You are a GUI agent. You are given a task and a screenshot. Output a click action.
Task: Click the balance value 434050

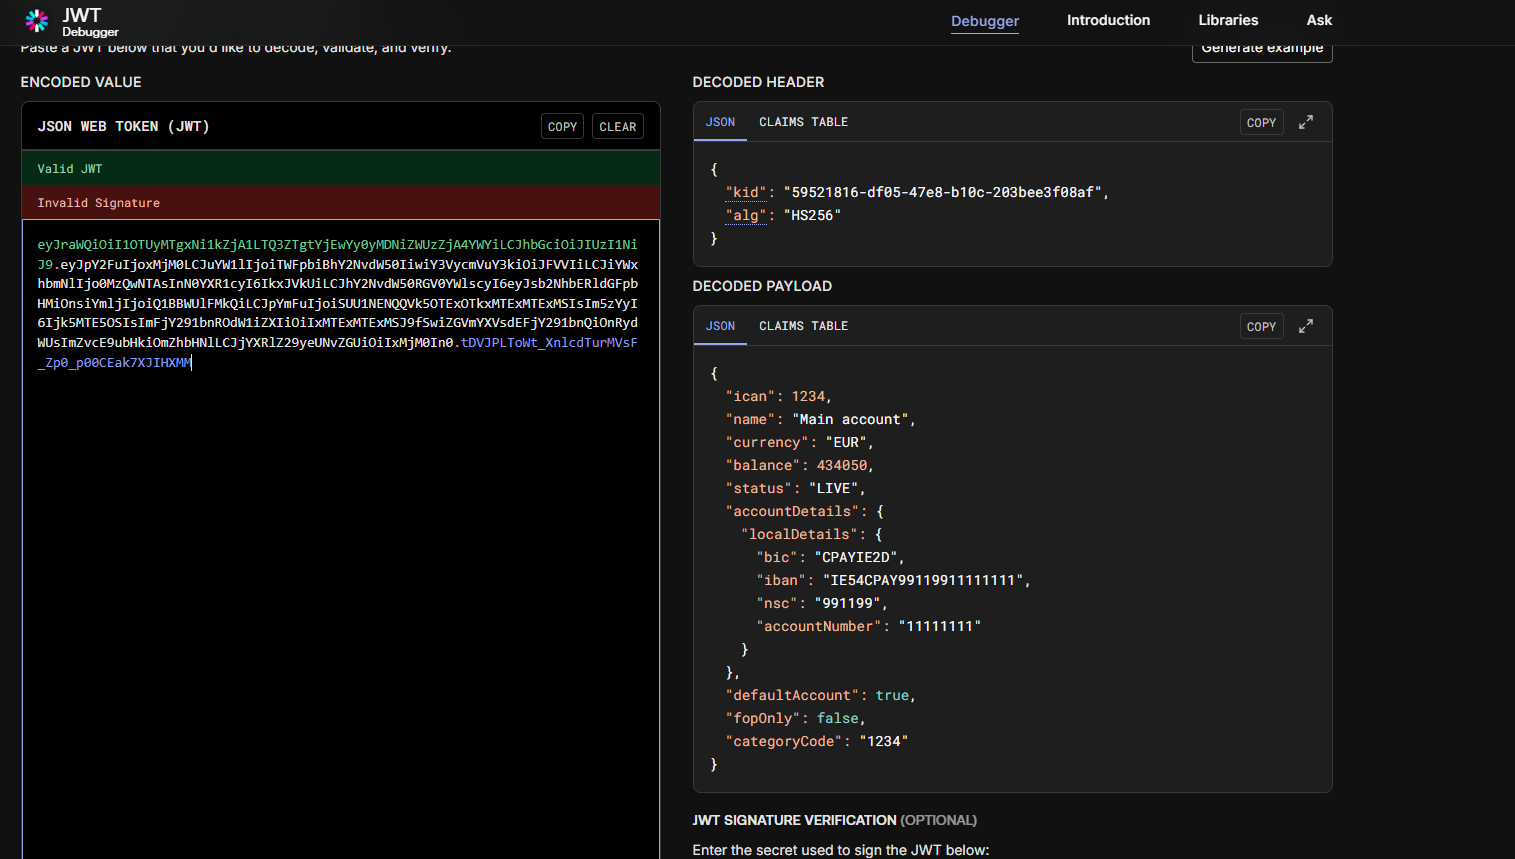pos(842,465)
